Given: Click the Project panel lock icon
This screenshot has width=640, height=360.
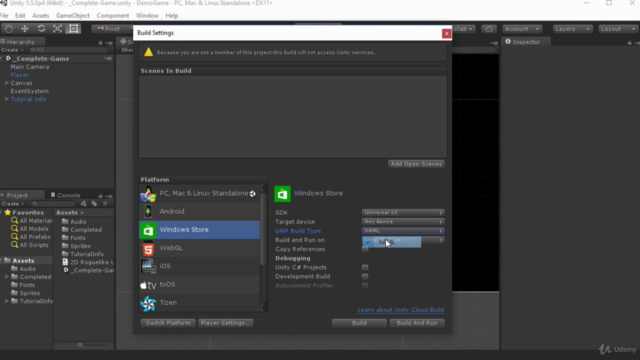Looking at the screenshot, I should click(x=100, y=196).
